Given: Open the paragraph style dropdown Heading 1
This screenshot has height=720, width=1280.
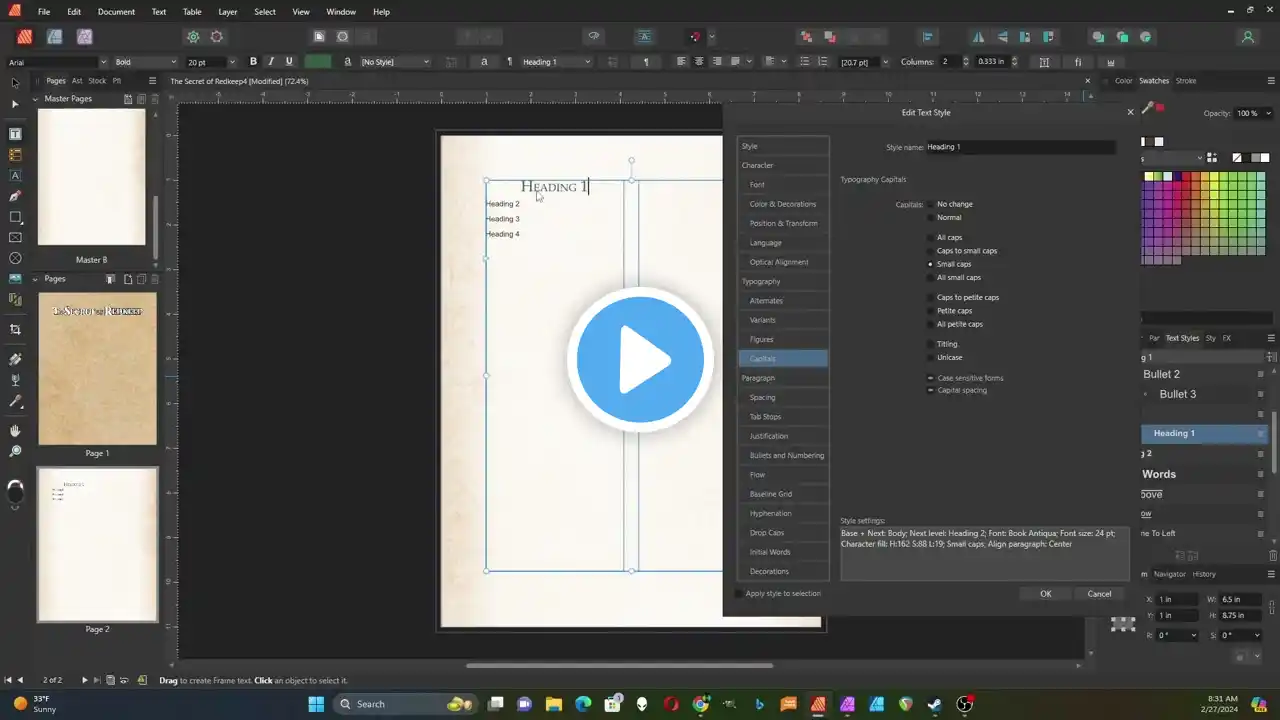Looking at the screenshot, I should pyautogui.click(x=556, y=62).
